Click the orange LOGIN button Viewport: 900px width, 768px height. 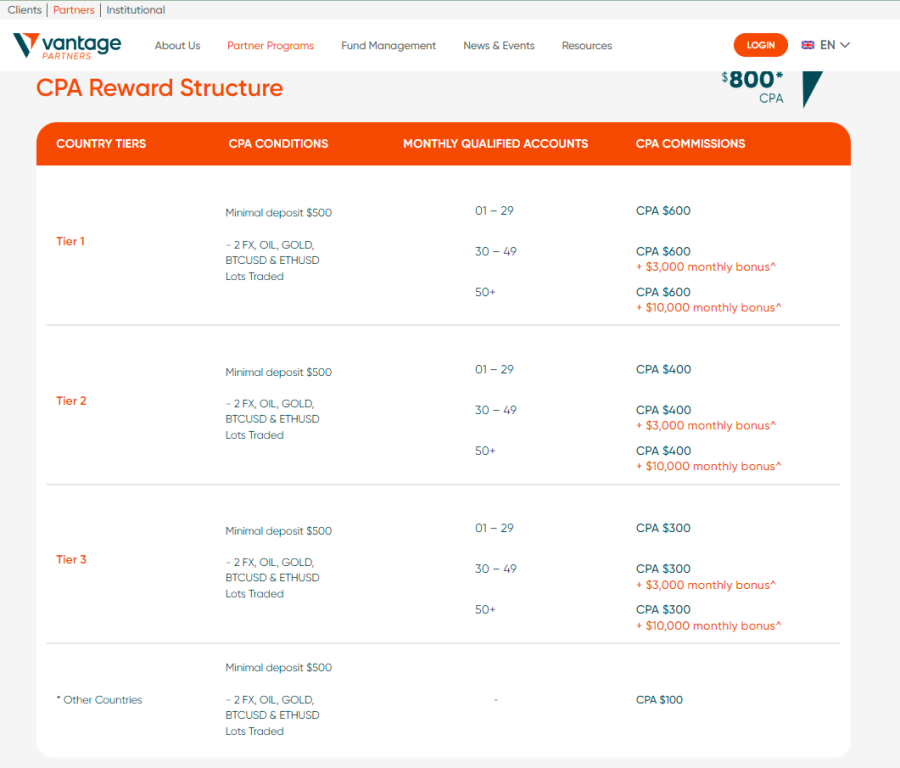[761, 45]
